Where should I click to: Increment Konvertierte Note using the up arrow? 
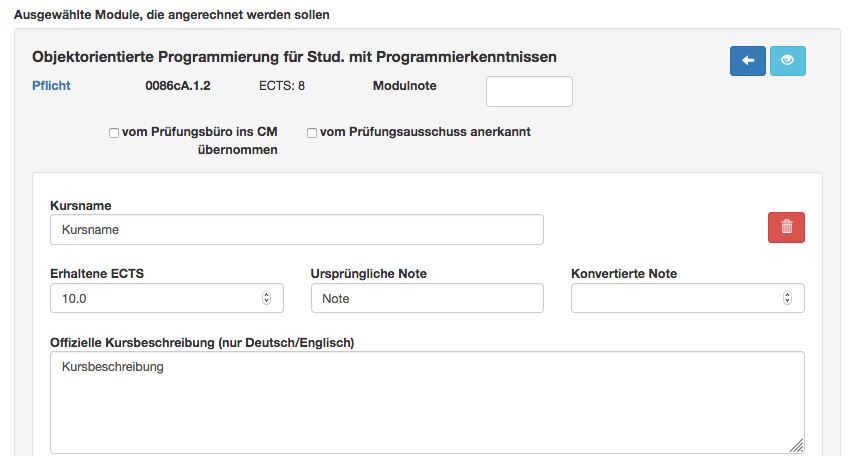(x=788, y=294)
